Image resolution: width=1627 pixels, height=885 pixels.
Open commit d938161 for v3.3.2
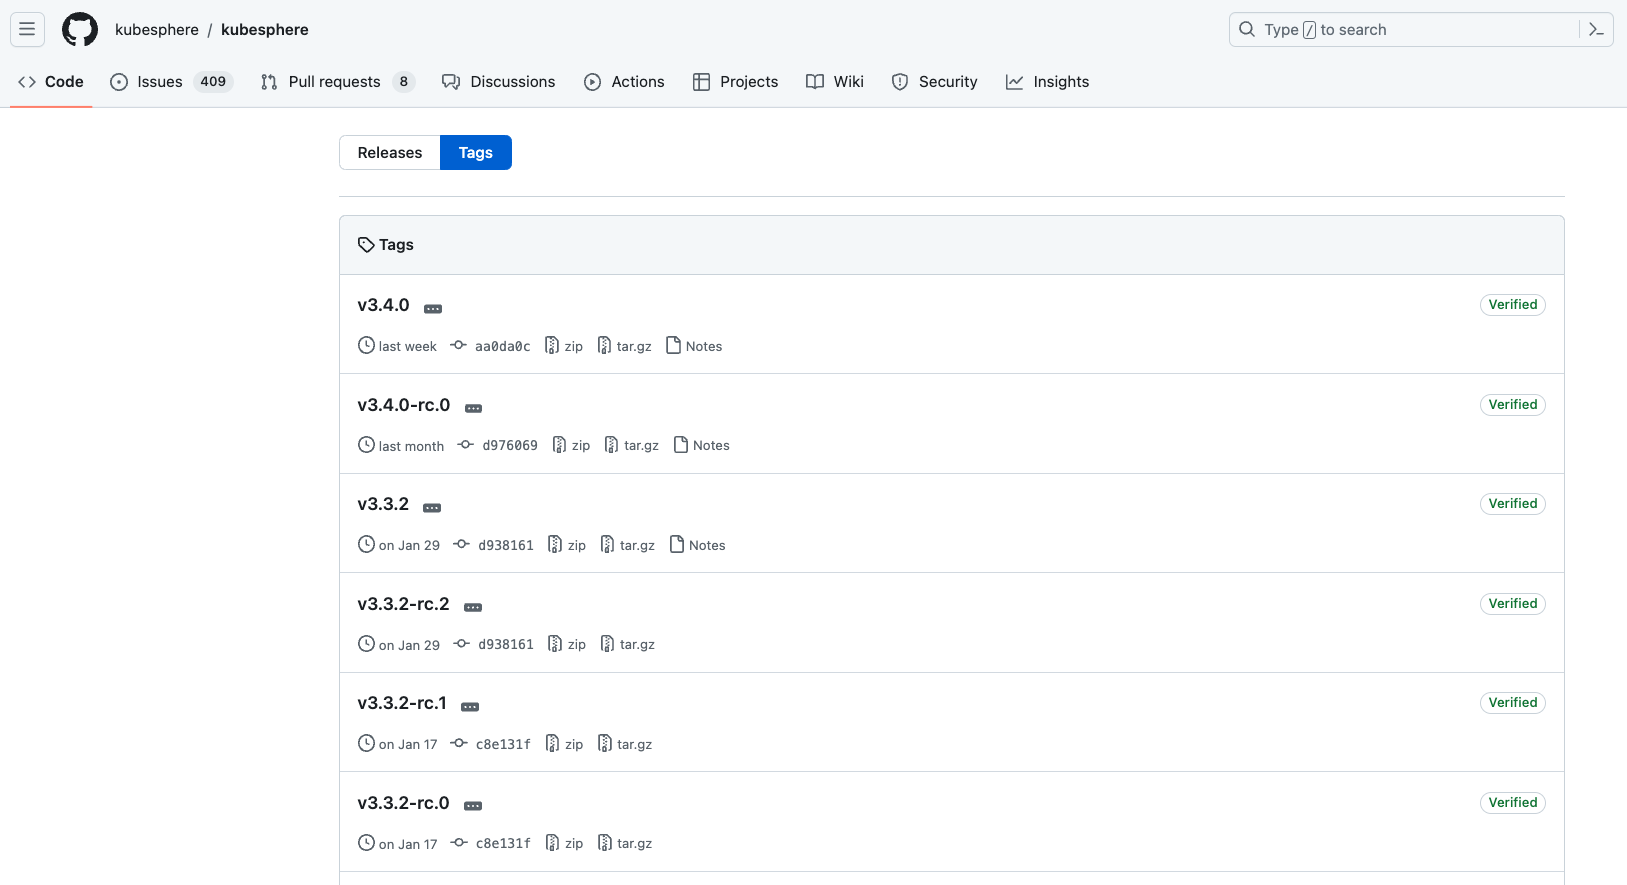point(494,545)
